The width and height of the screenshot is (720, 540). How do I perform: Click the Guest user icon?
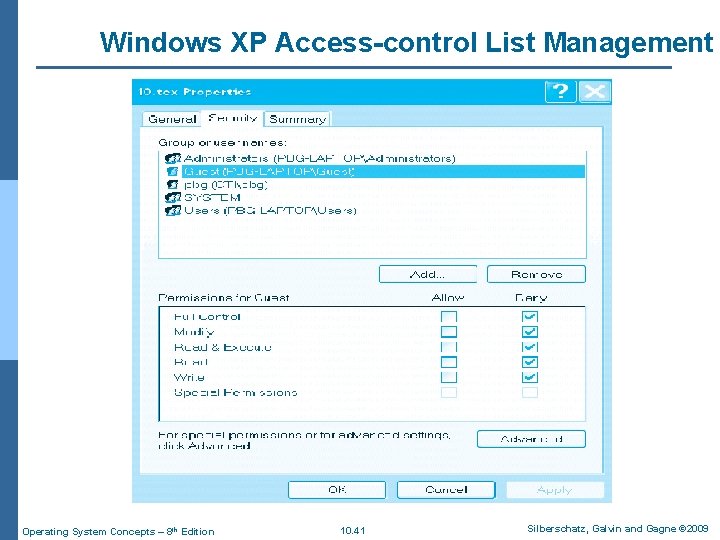(x=173, y=172)
